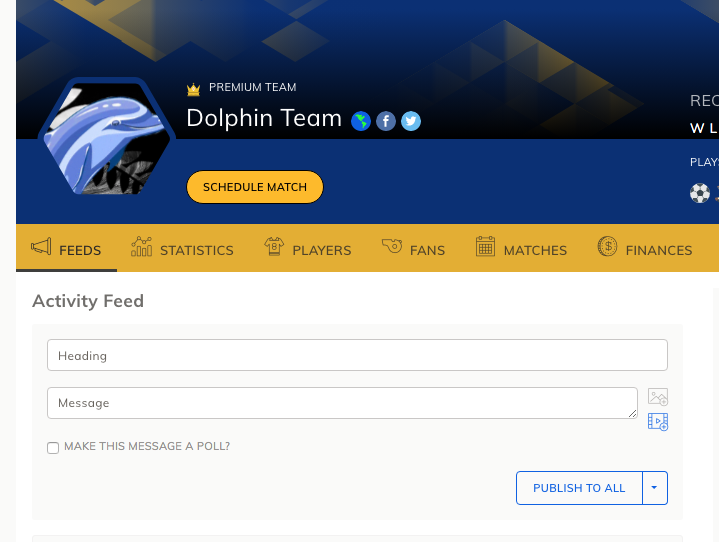Click the Publish To All button
Screen dimensions: 719x542
coord(579,488)
